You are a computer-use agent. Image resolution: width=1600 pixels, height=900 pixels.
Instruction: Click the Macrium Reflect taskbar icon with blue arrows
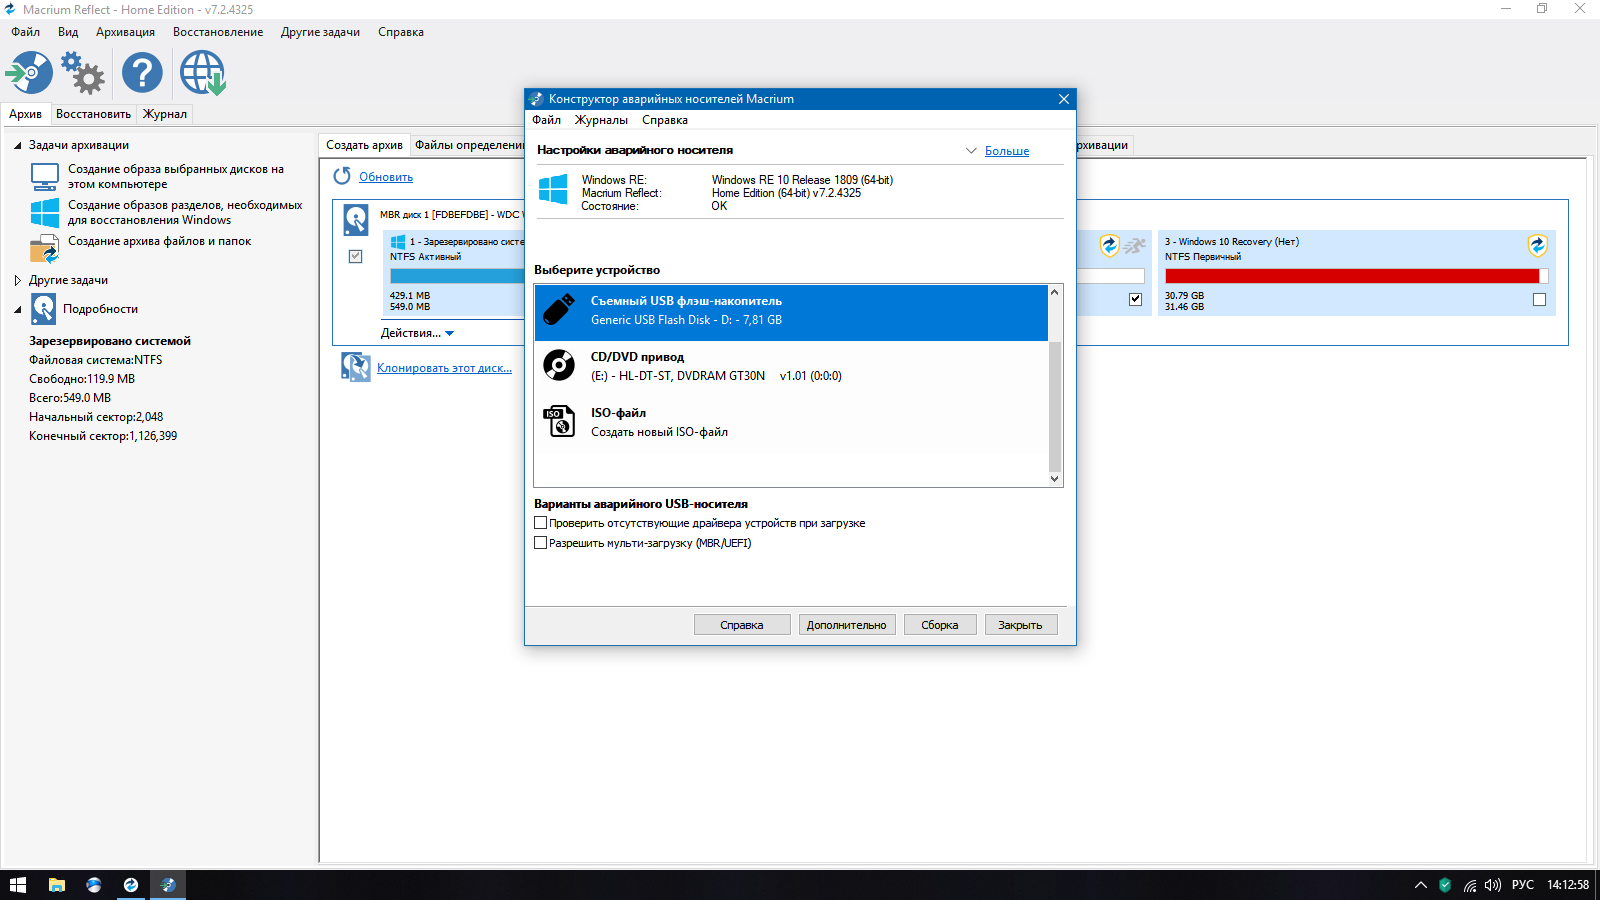pos(131,885)
